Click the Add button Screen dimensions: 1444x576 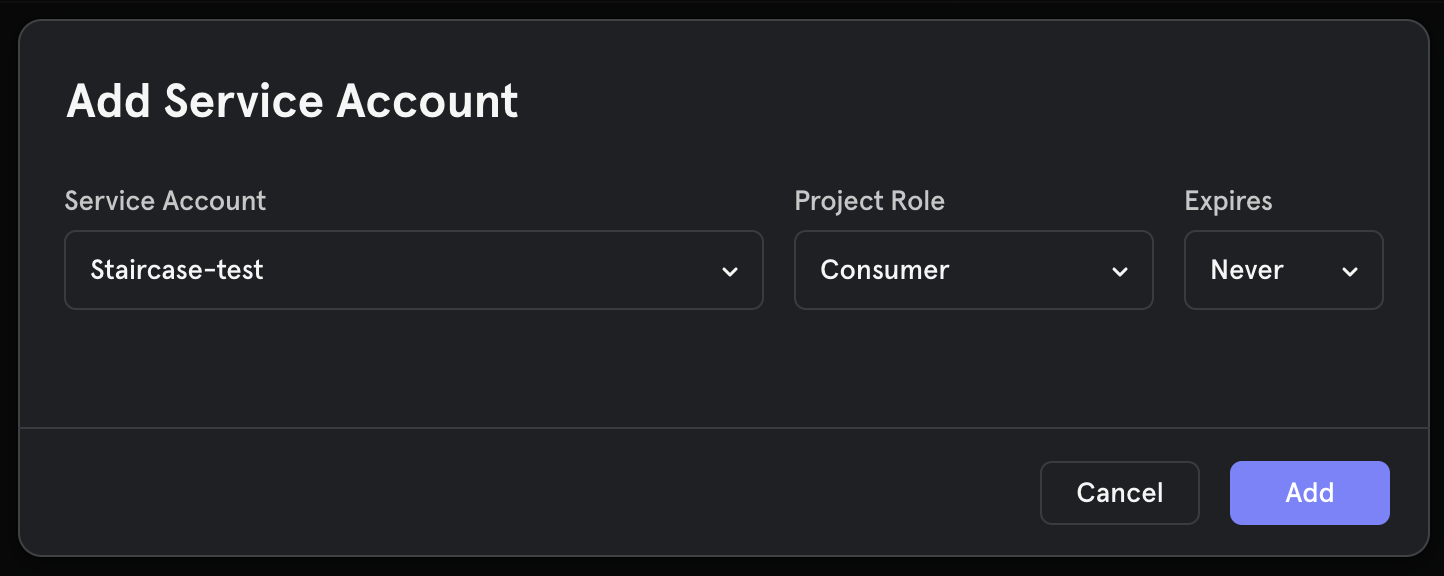pos(1310,493)
